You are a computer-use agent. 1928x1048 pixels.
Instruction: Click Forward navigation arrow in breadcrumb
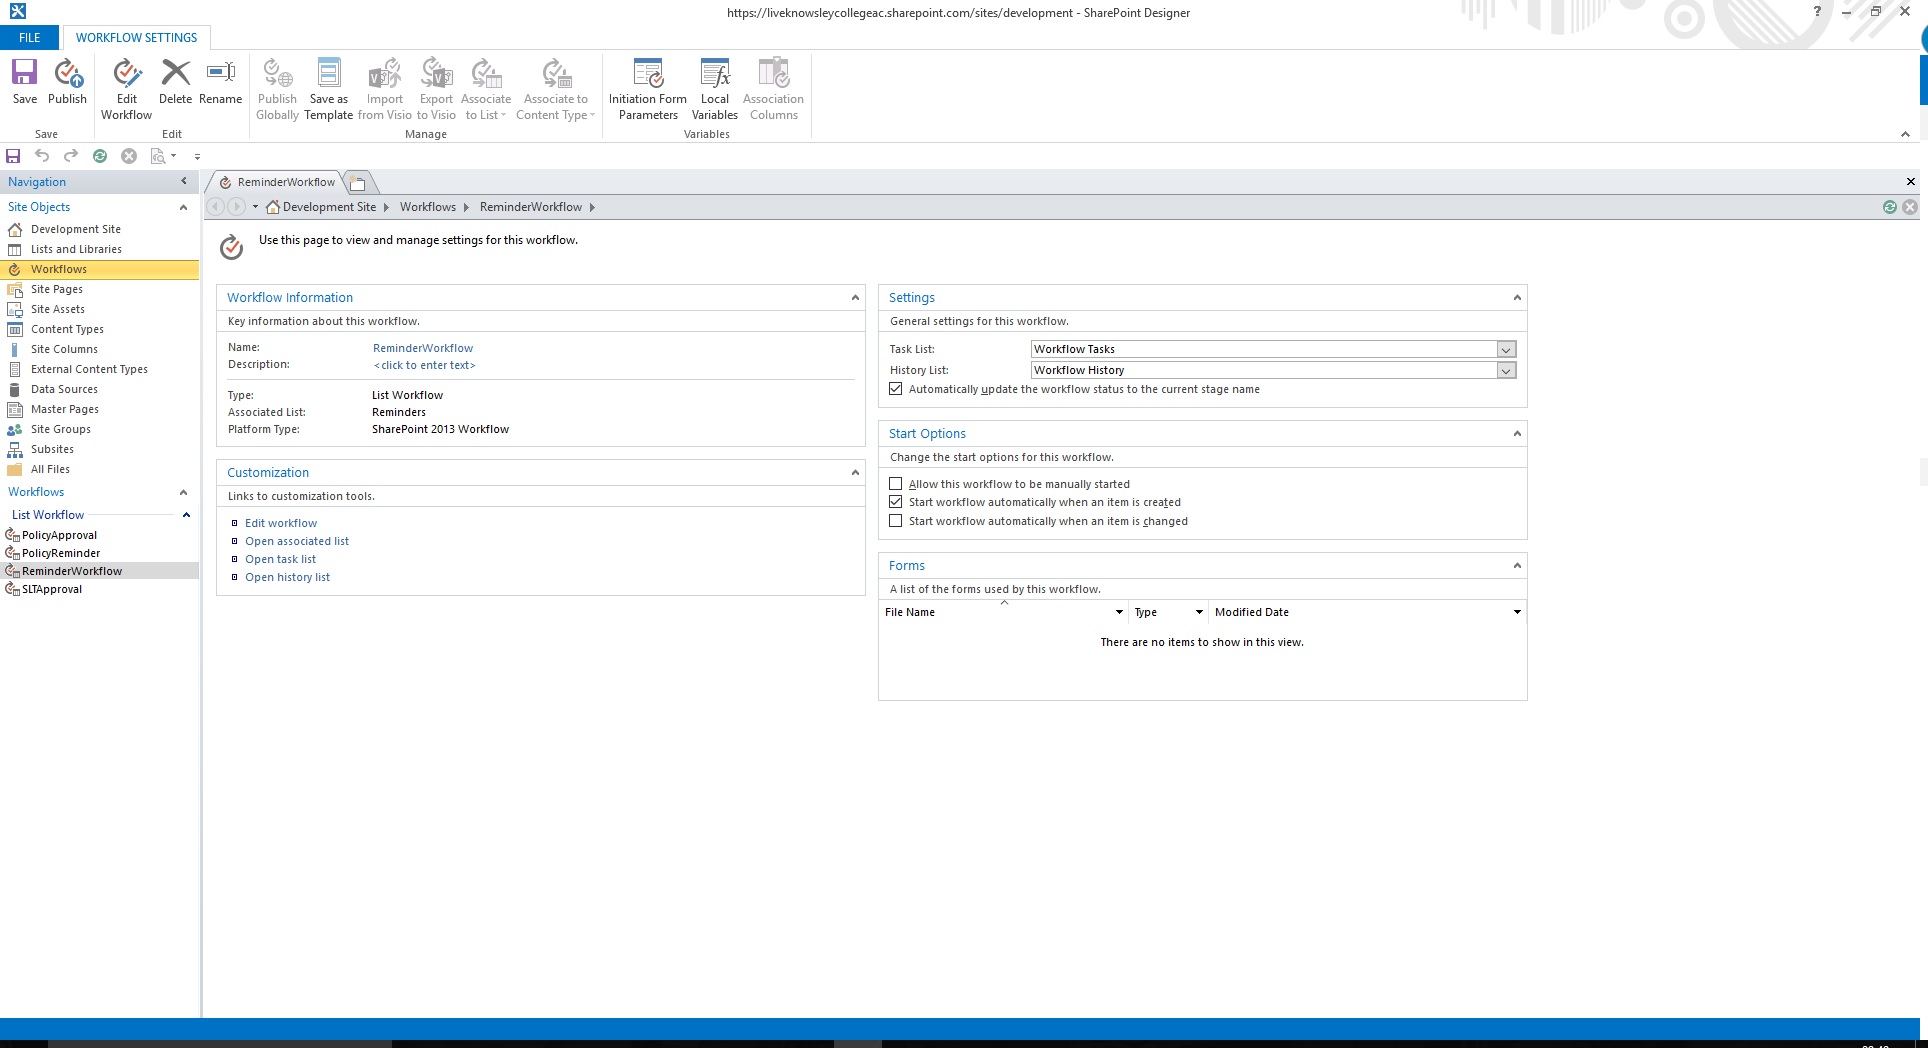pyautogui.click(x=236, y=207)
